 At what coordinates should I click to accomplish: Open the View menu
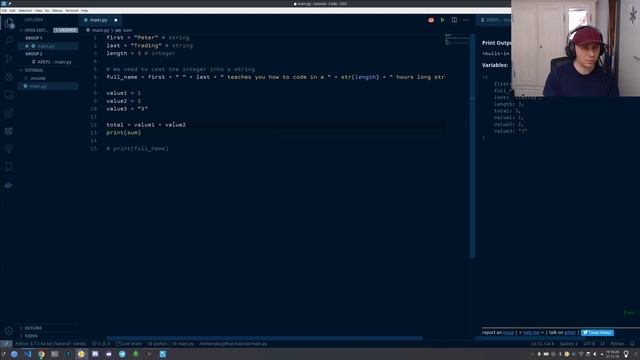[x=38, y=11]
